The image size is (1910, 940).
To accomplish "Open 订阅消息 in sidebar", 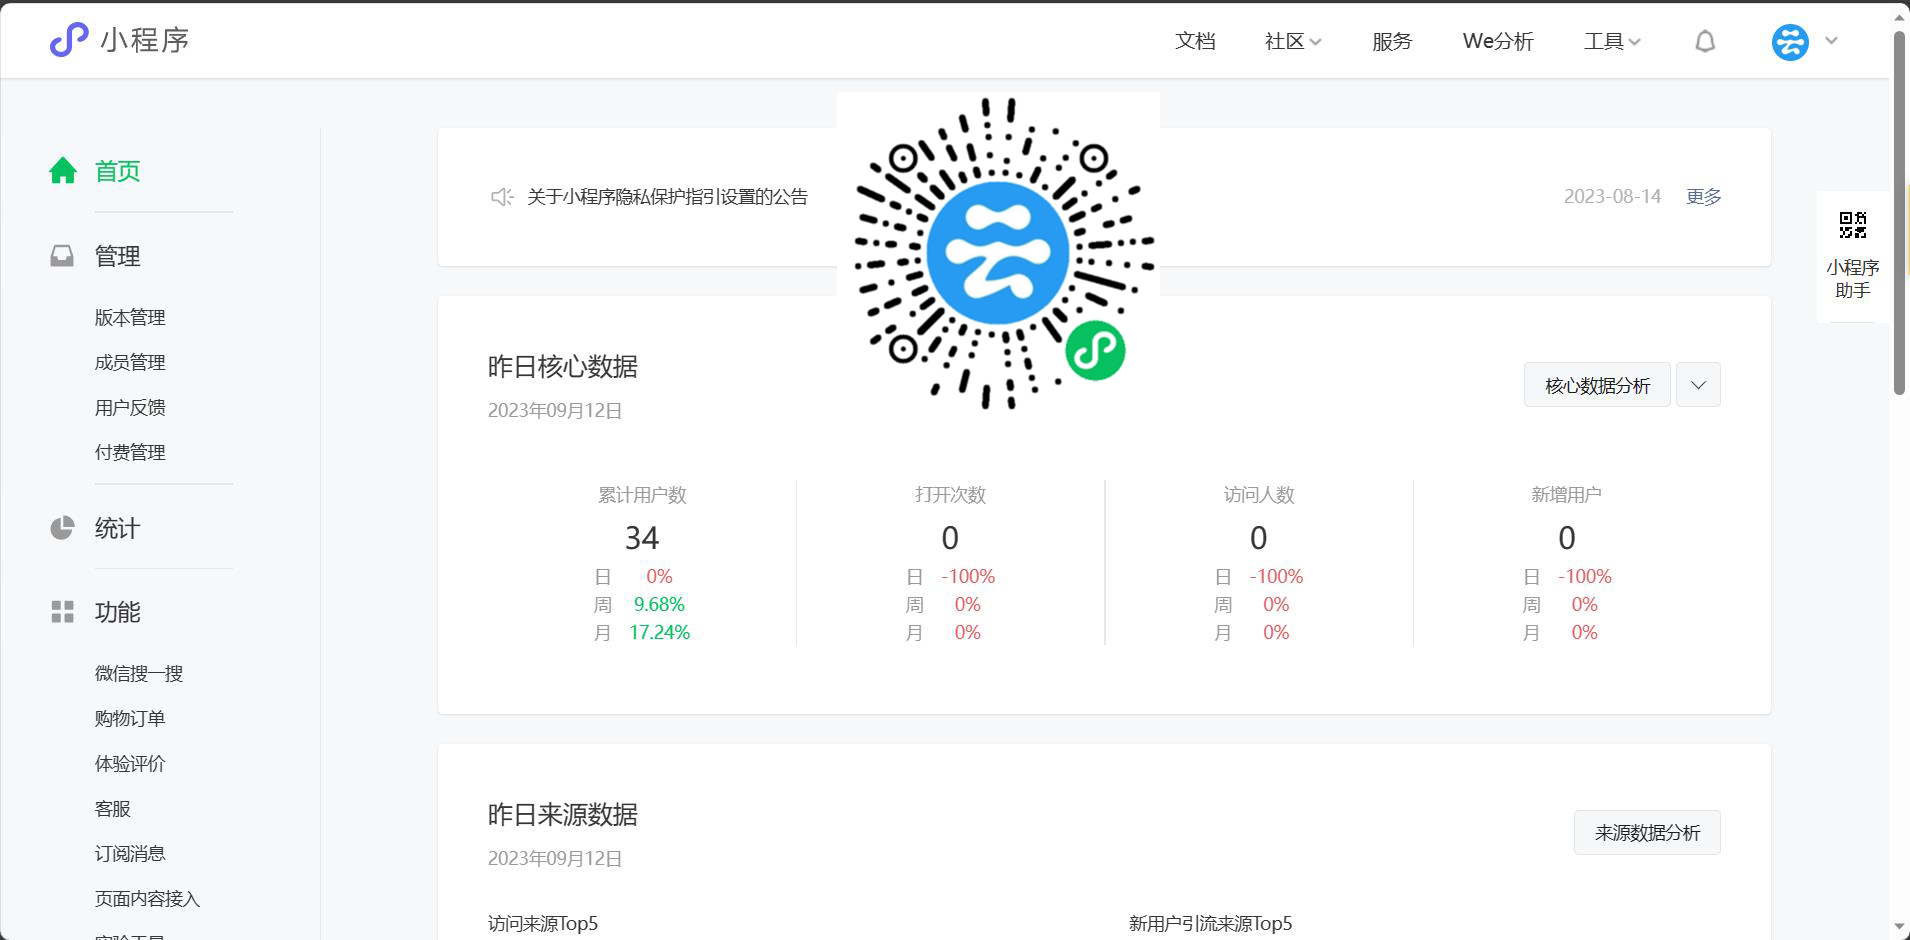I will point(130,853).
